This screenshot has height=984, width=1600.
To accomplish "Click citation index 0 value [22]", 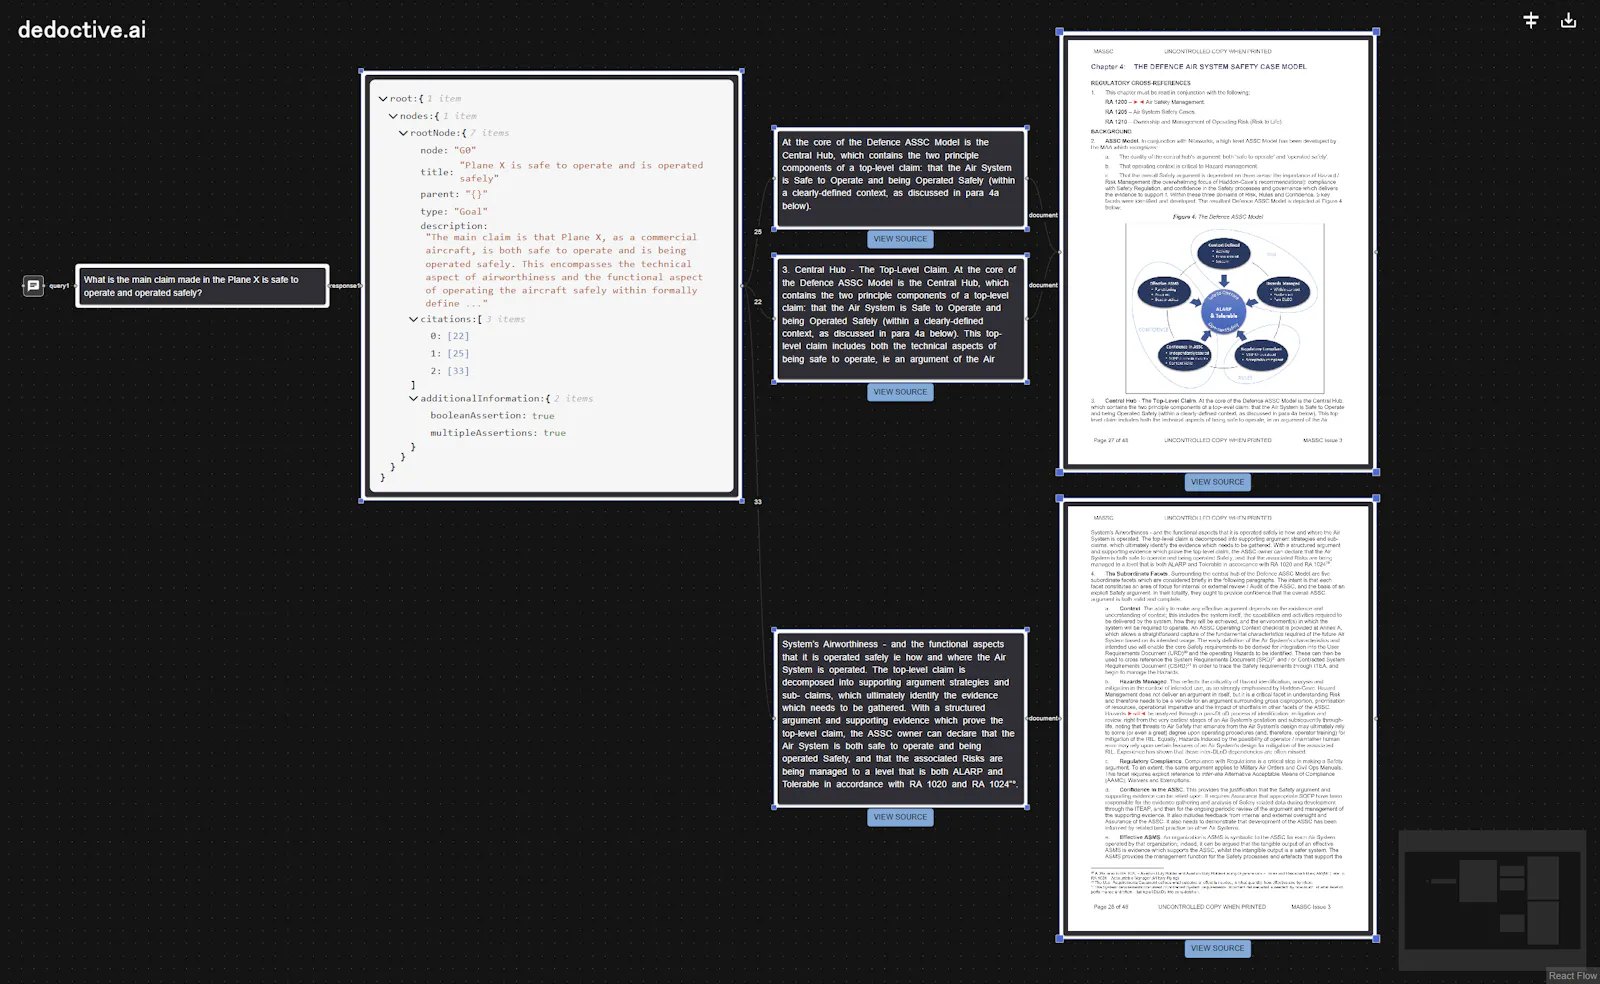I will 458,336.
